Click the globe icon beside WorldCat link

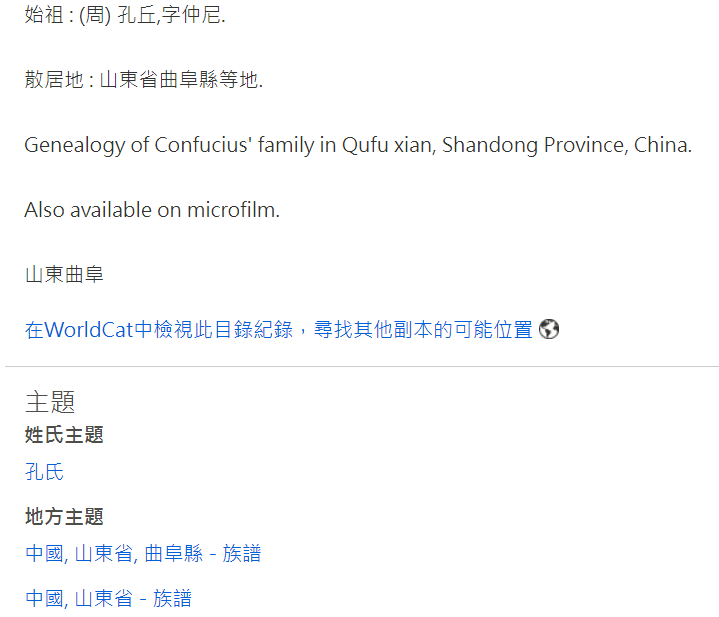coord(548,329)
